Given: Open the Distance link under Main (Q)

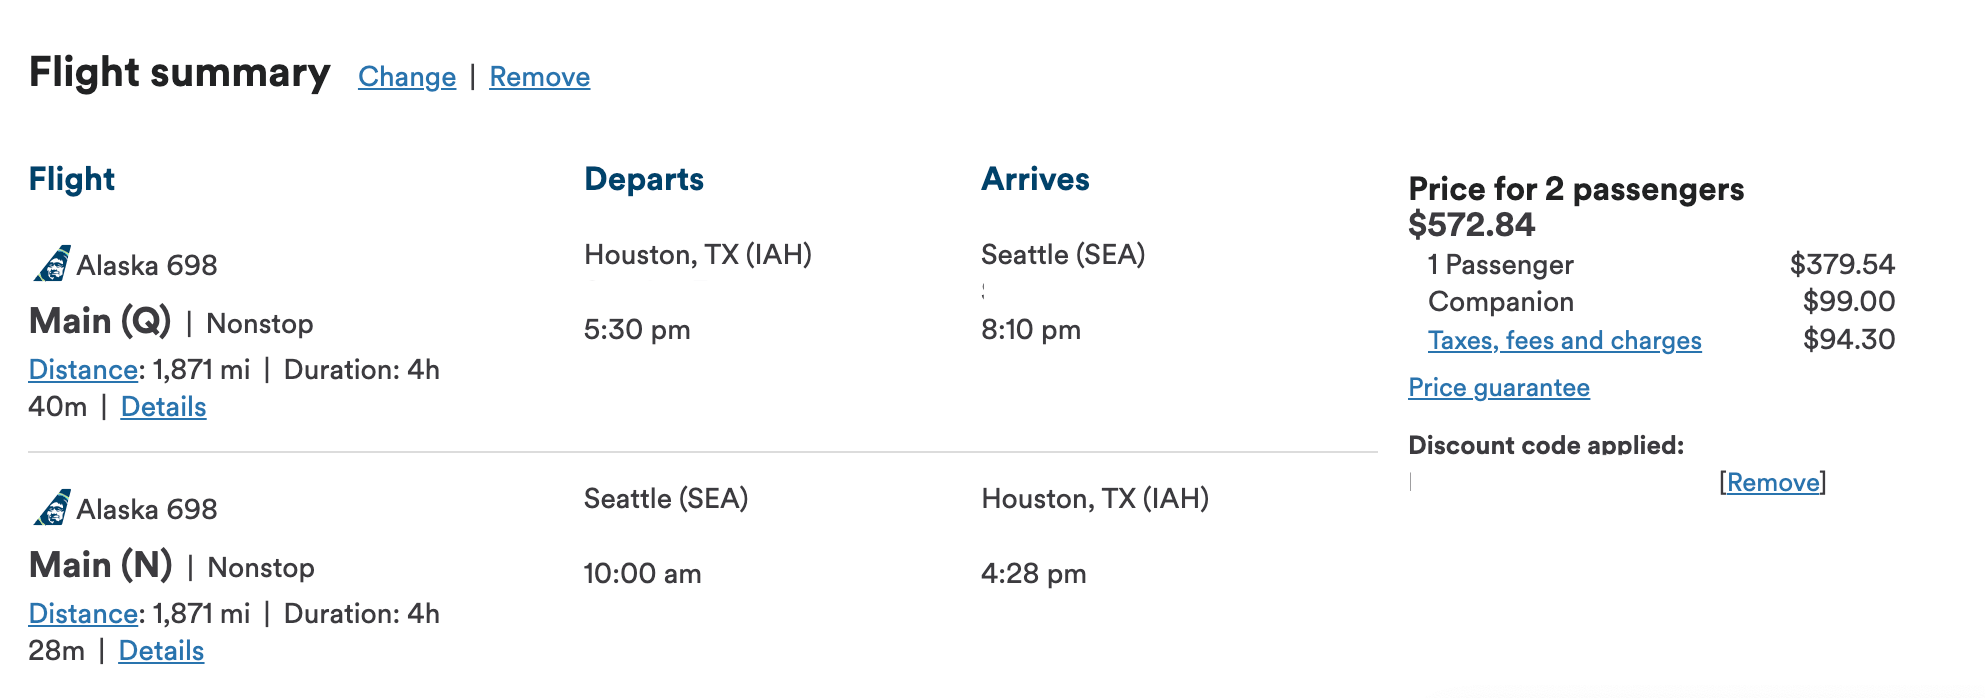Looking at the screenshot, I should pyautogui.click(x=83, y=370).
